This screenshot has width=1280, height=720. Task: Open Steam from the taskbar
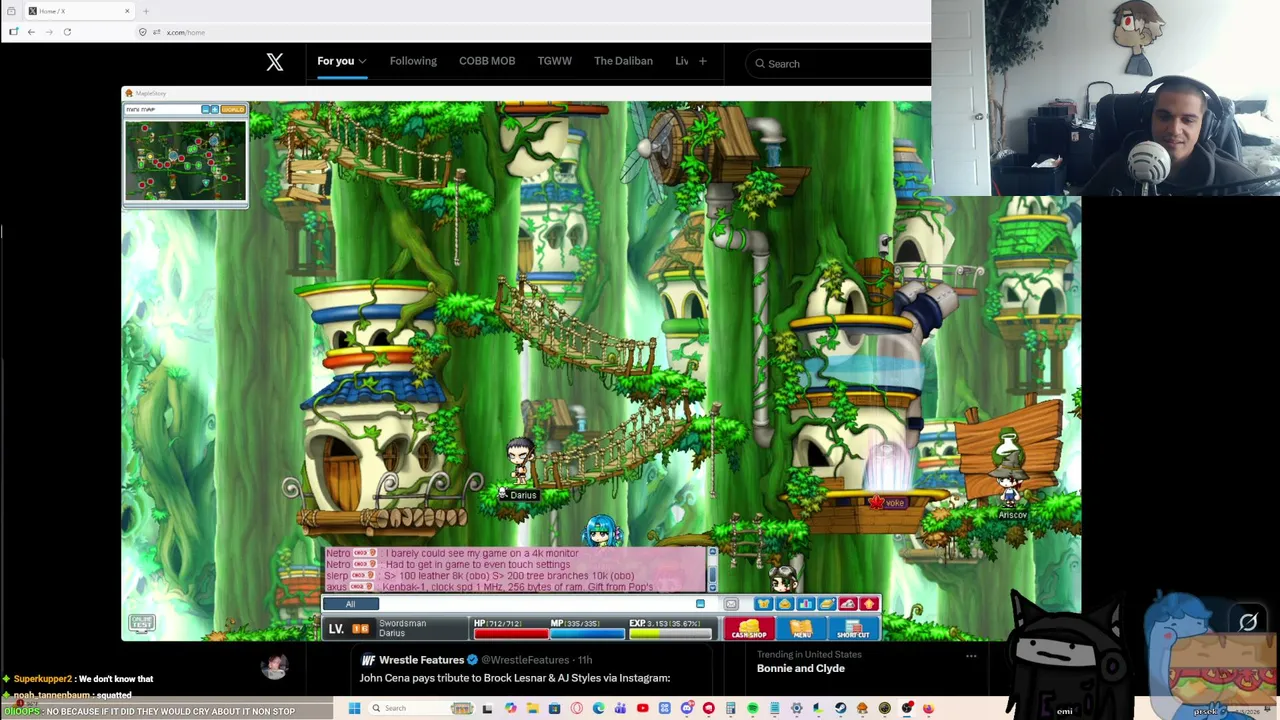(x=841, y=708)
